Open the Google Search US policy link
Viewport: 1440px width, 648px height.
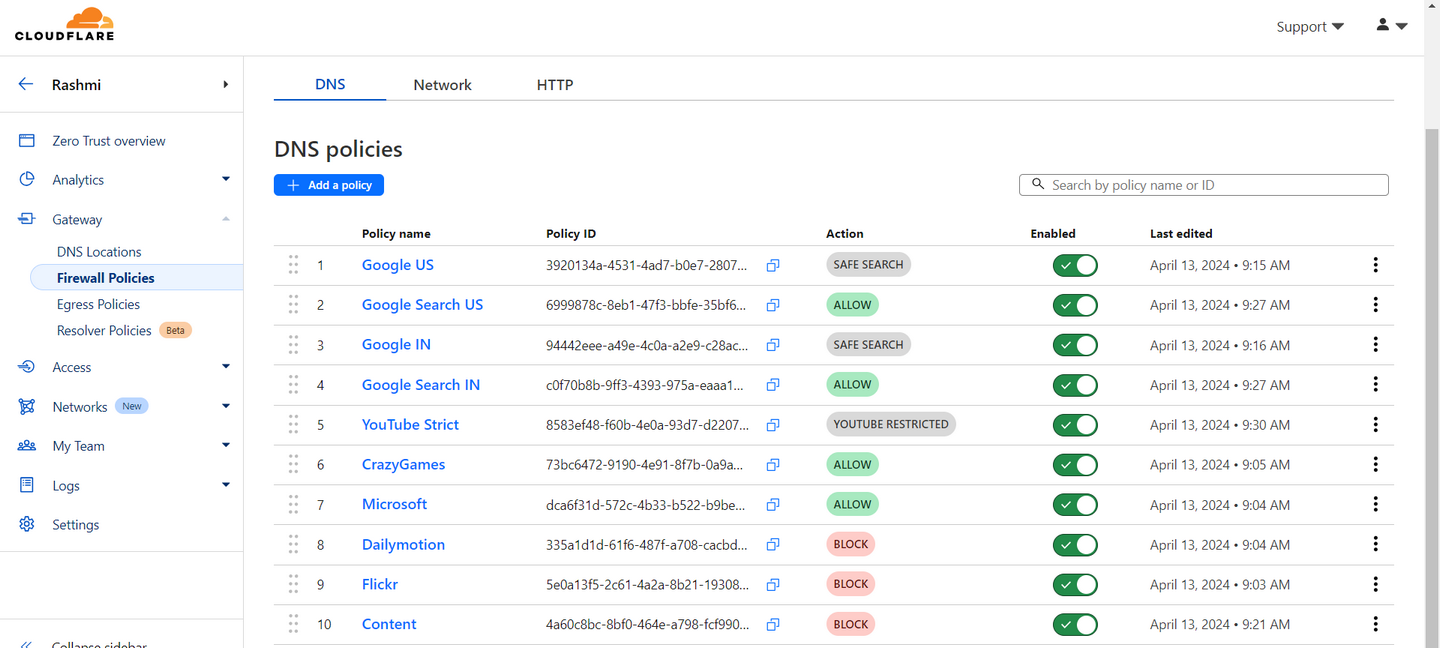pyautogui.click(x=422, y=305)
